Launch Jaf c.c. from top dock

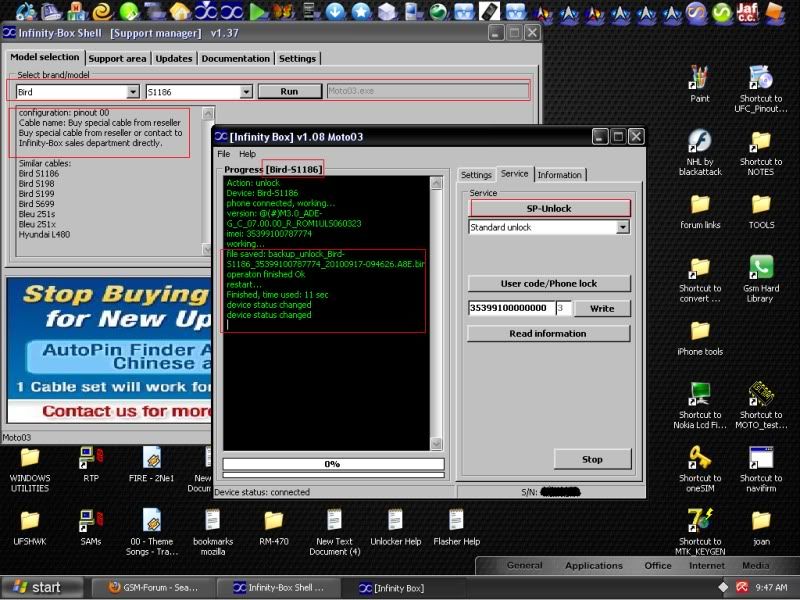pos(747,11)
